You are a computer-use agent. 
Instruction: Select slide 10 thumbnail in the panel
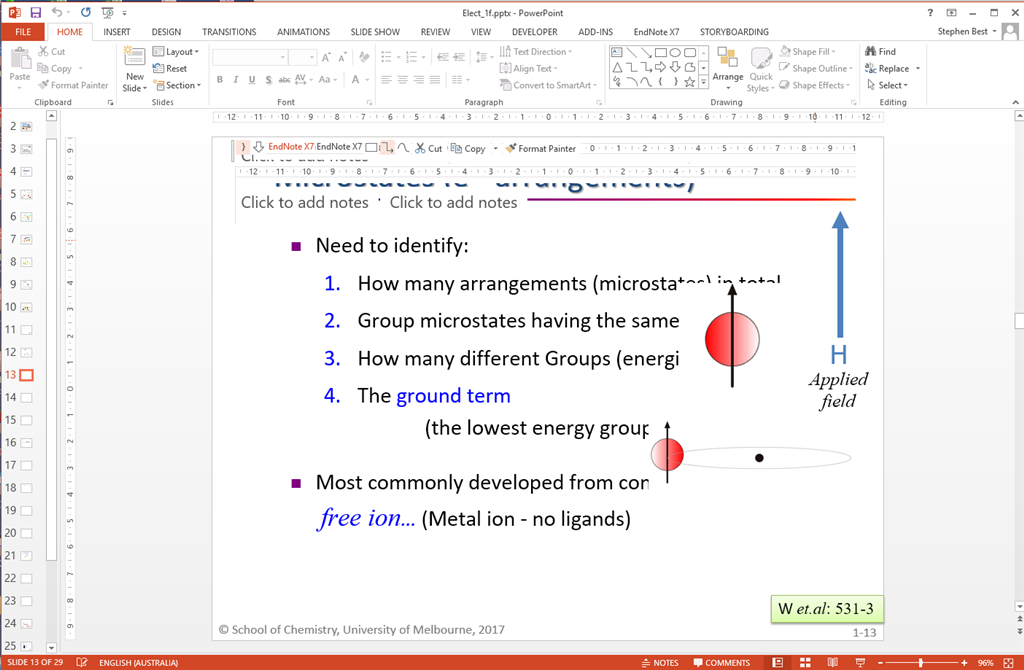pos(26,307)
